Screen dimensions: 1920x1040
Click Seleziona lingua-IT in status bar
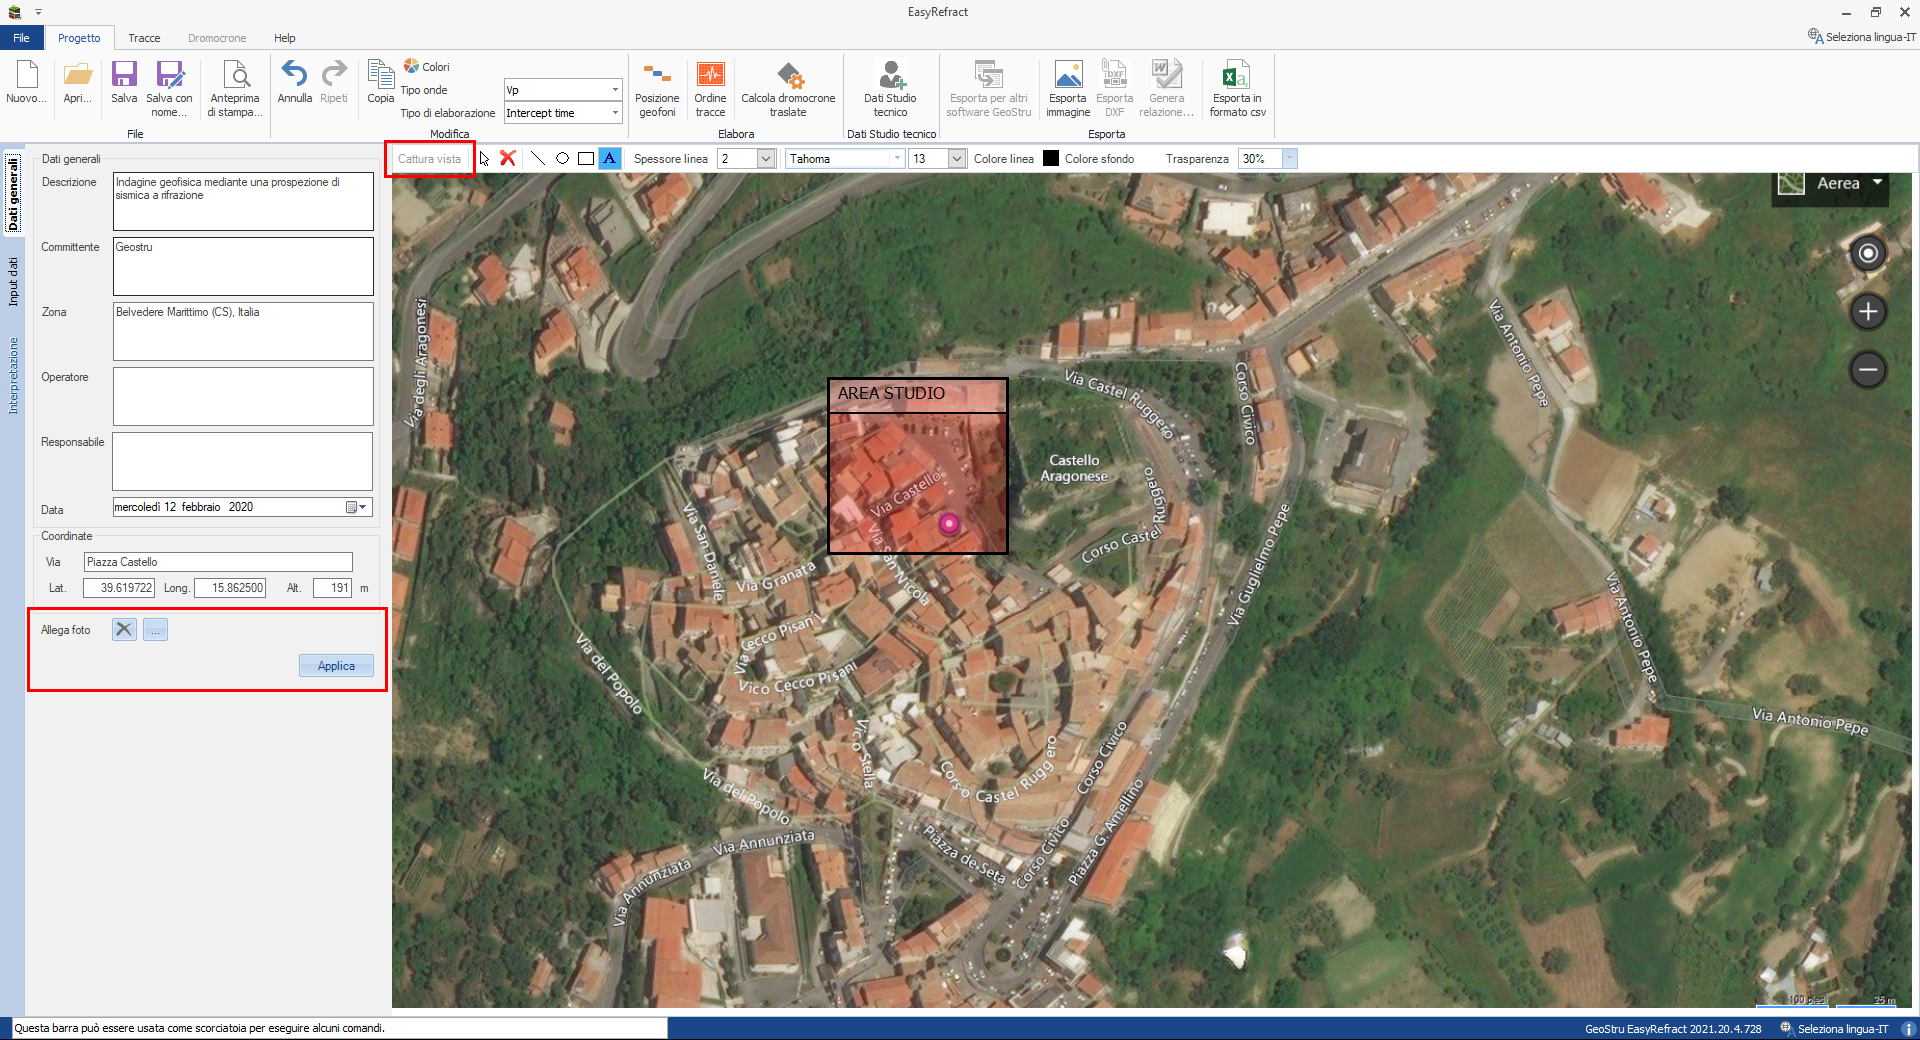1835,1028
